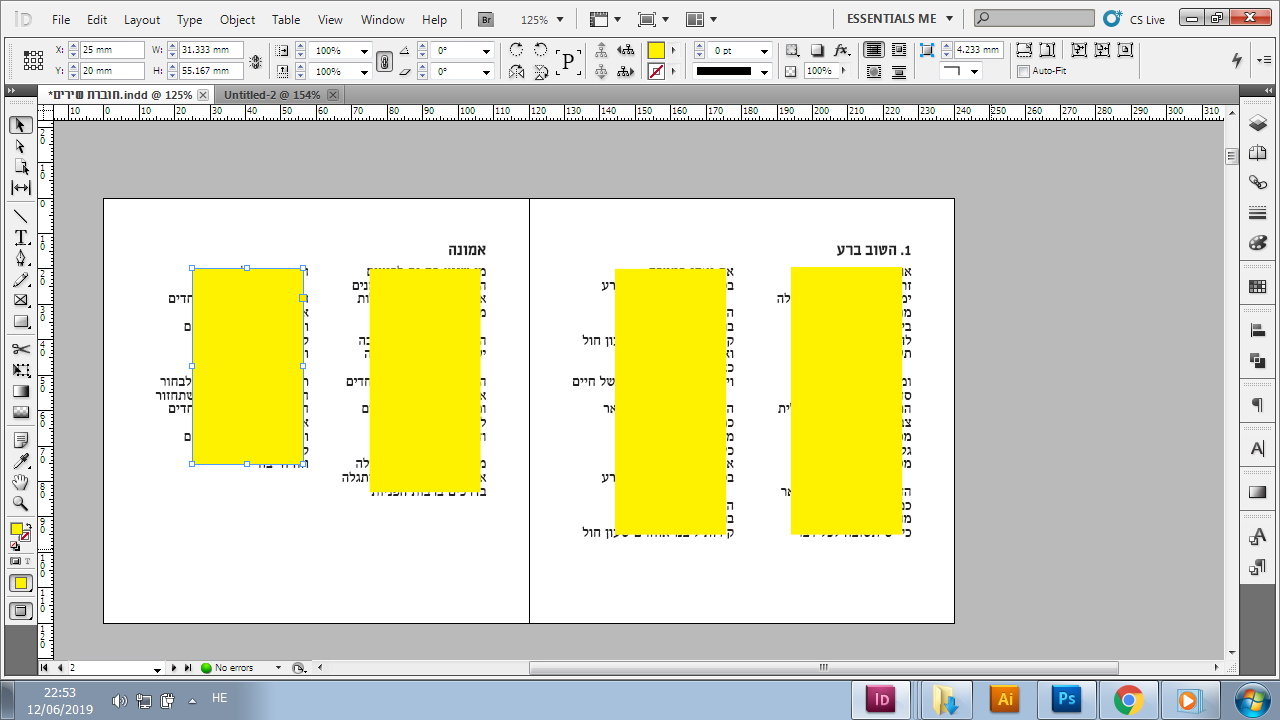This screenshot has height=720, width=1280.
Task: Open the scale Y percentage dropdown
Action: [x=363, y=72]
